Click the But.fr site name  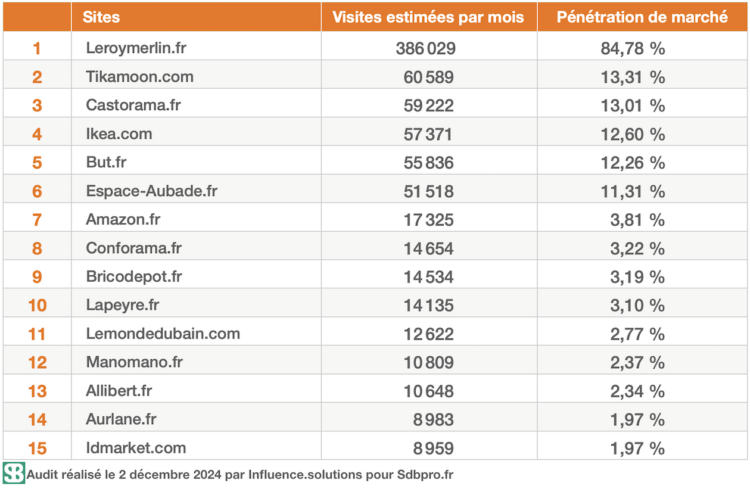pyautogui.click(x=106, y=162)
